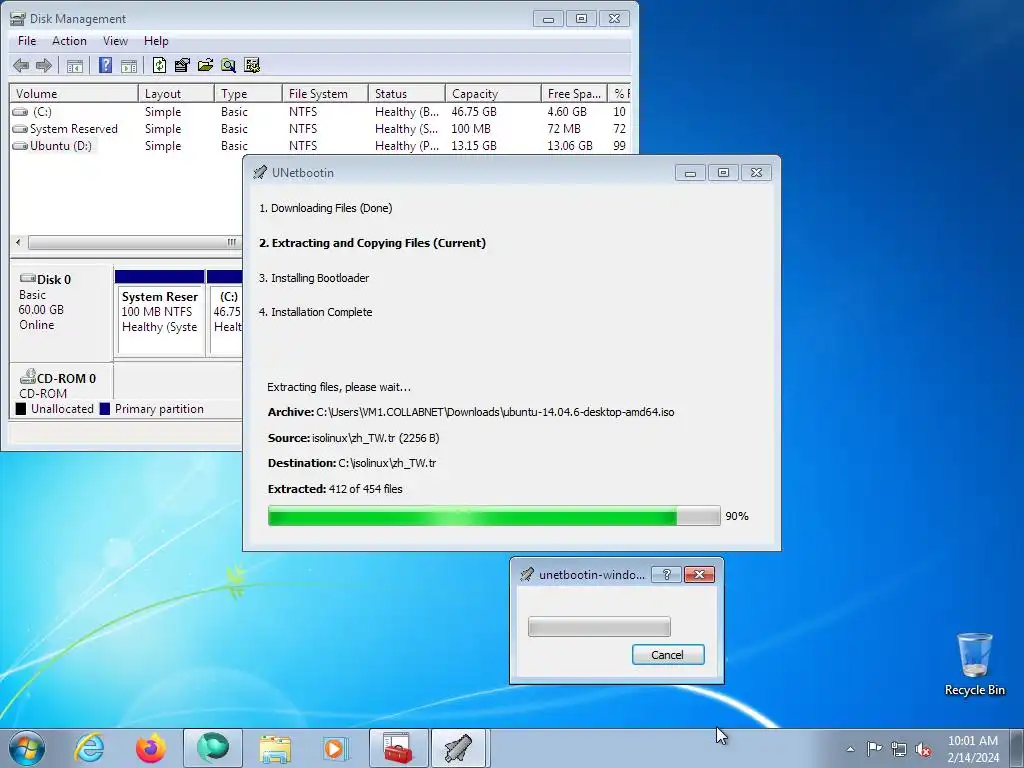Click the green globe taskbar app icon
Viewport: 1024px width, 768px height.
213,748
